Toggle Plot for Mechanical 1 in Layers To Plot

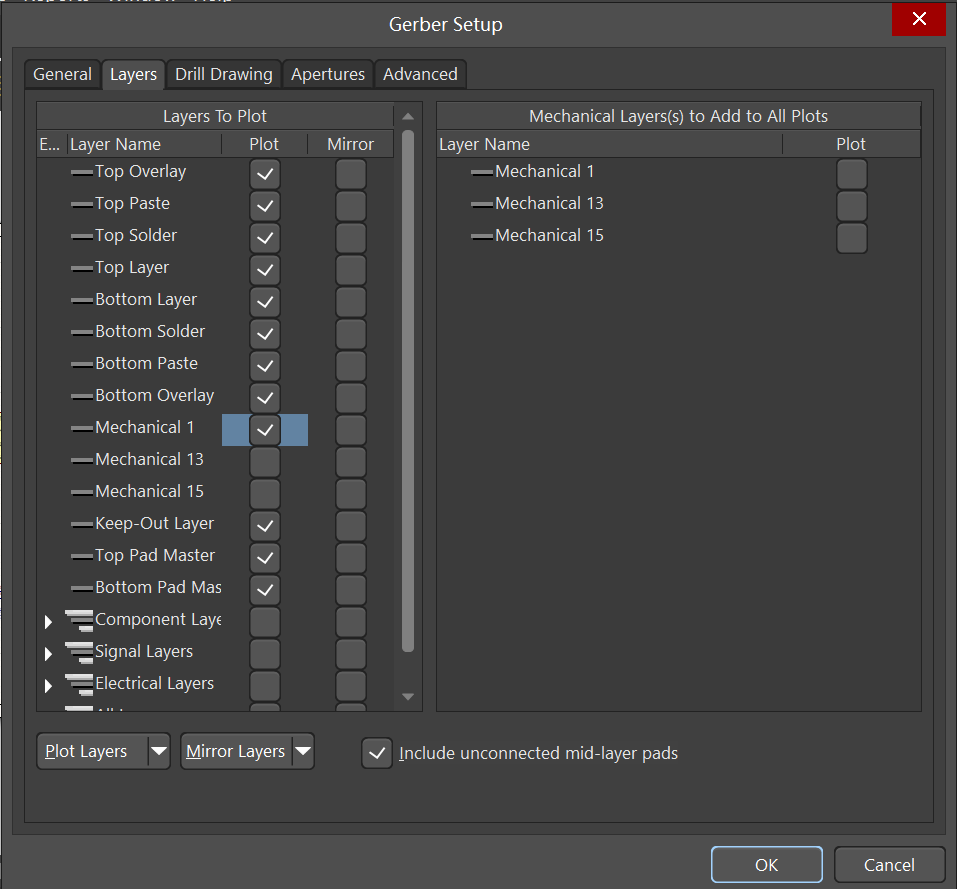[265, 430]
